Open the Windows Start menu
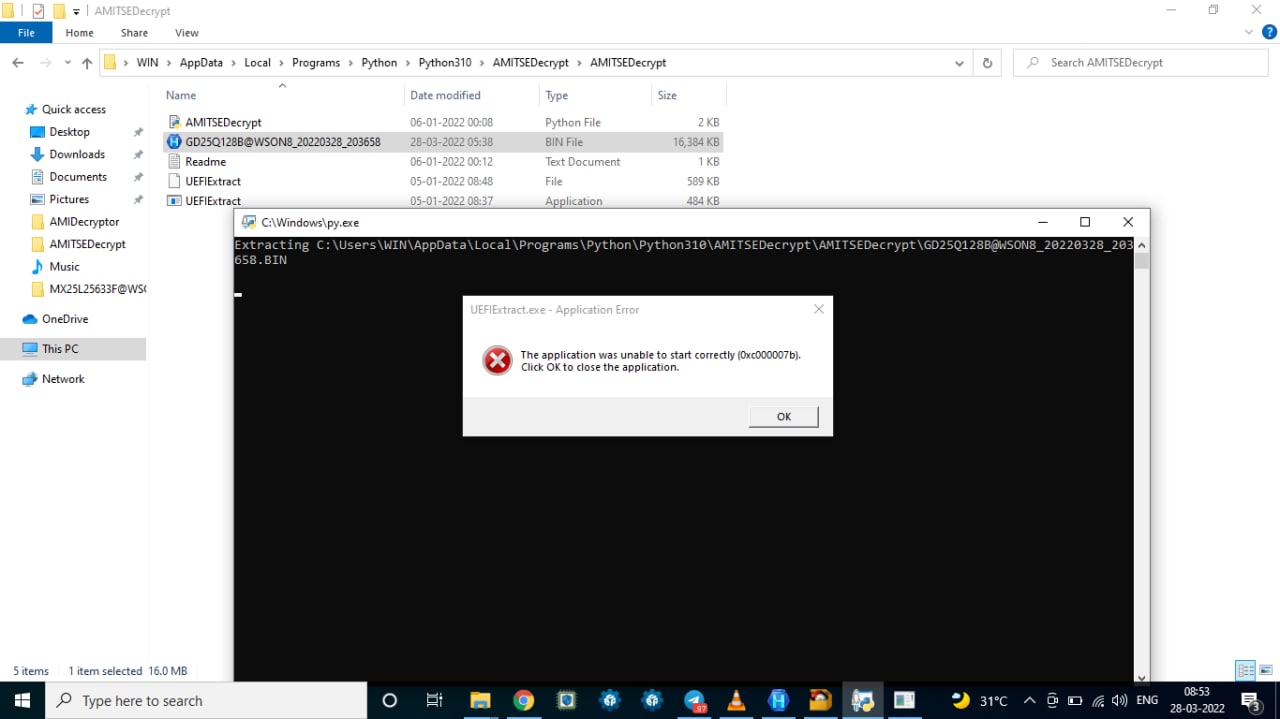 coord(22,700)
